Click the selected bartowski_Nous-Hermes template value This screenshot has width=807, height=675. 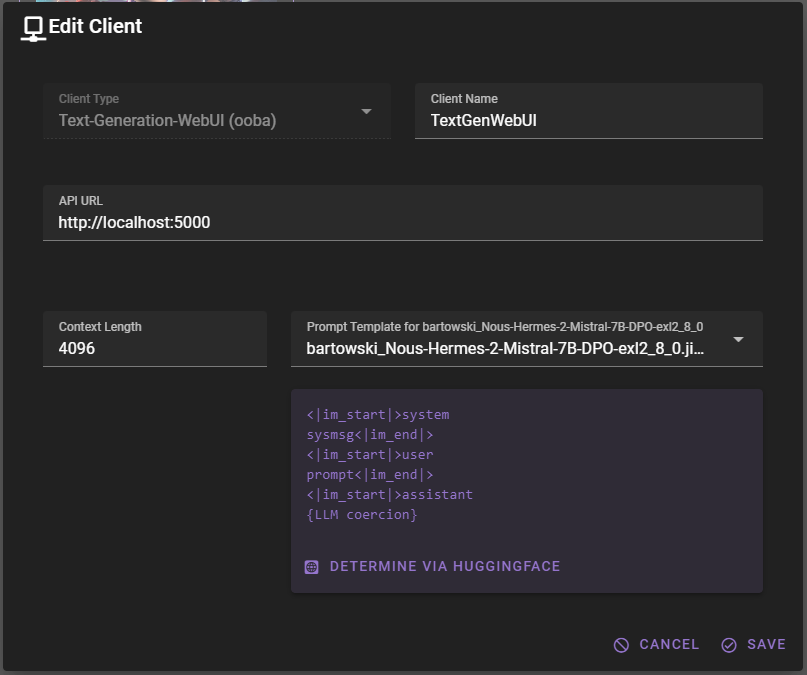pos(505,350)
